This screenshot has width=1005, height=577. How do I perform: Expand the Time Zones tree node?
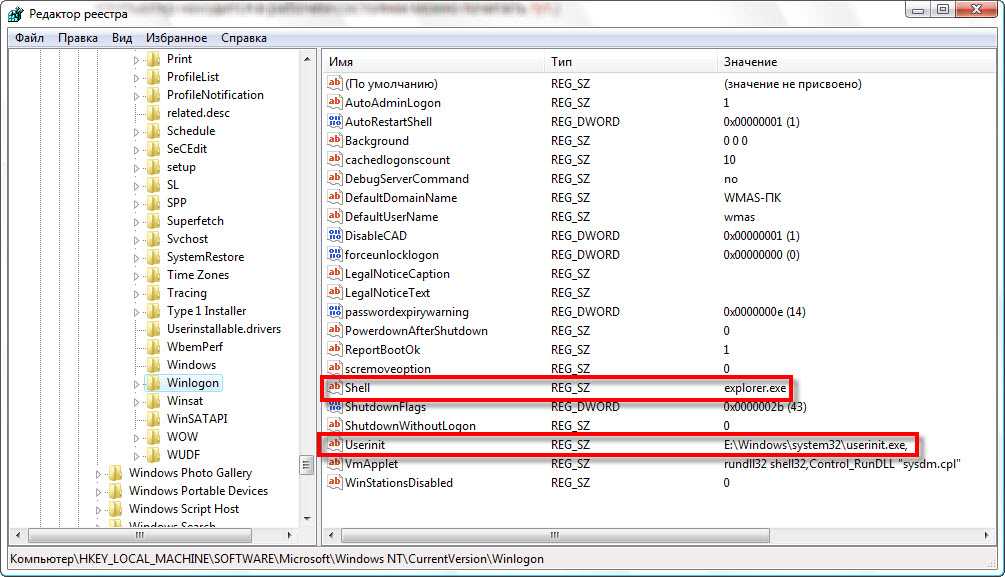click(137, 276)
